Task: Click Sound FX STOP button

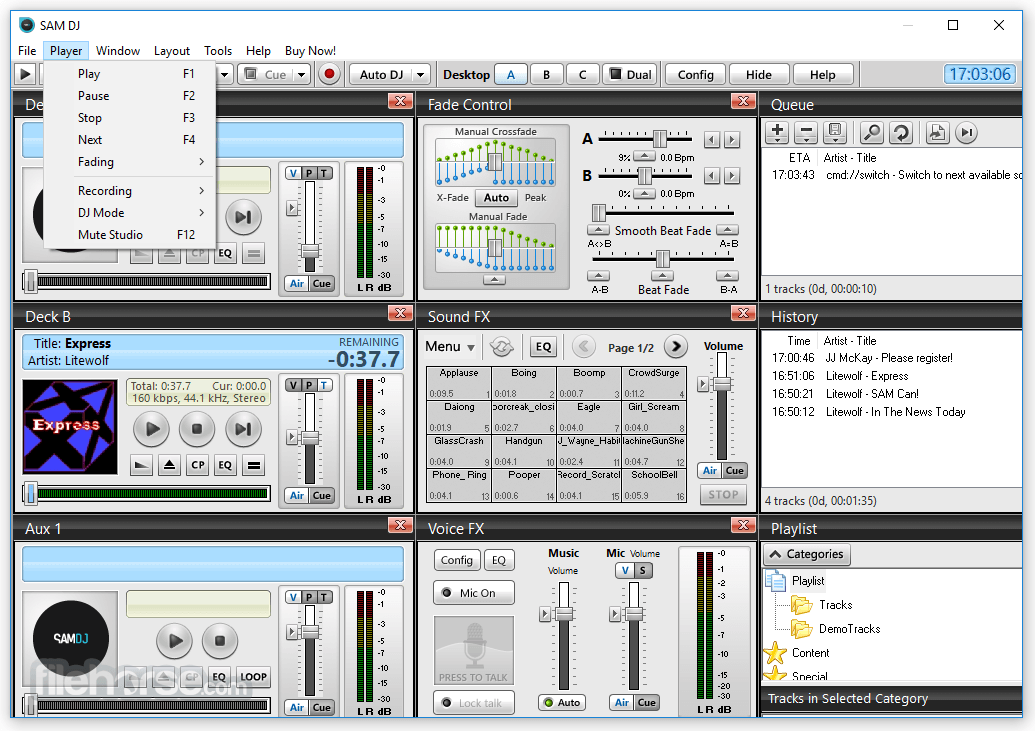Action: click(723, 495)
